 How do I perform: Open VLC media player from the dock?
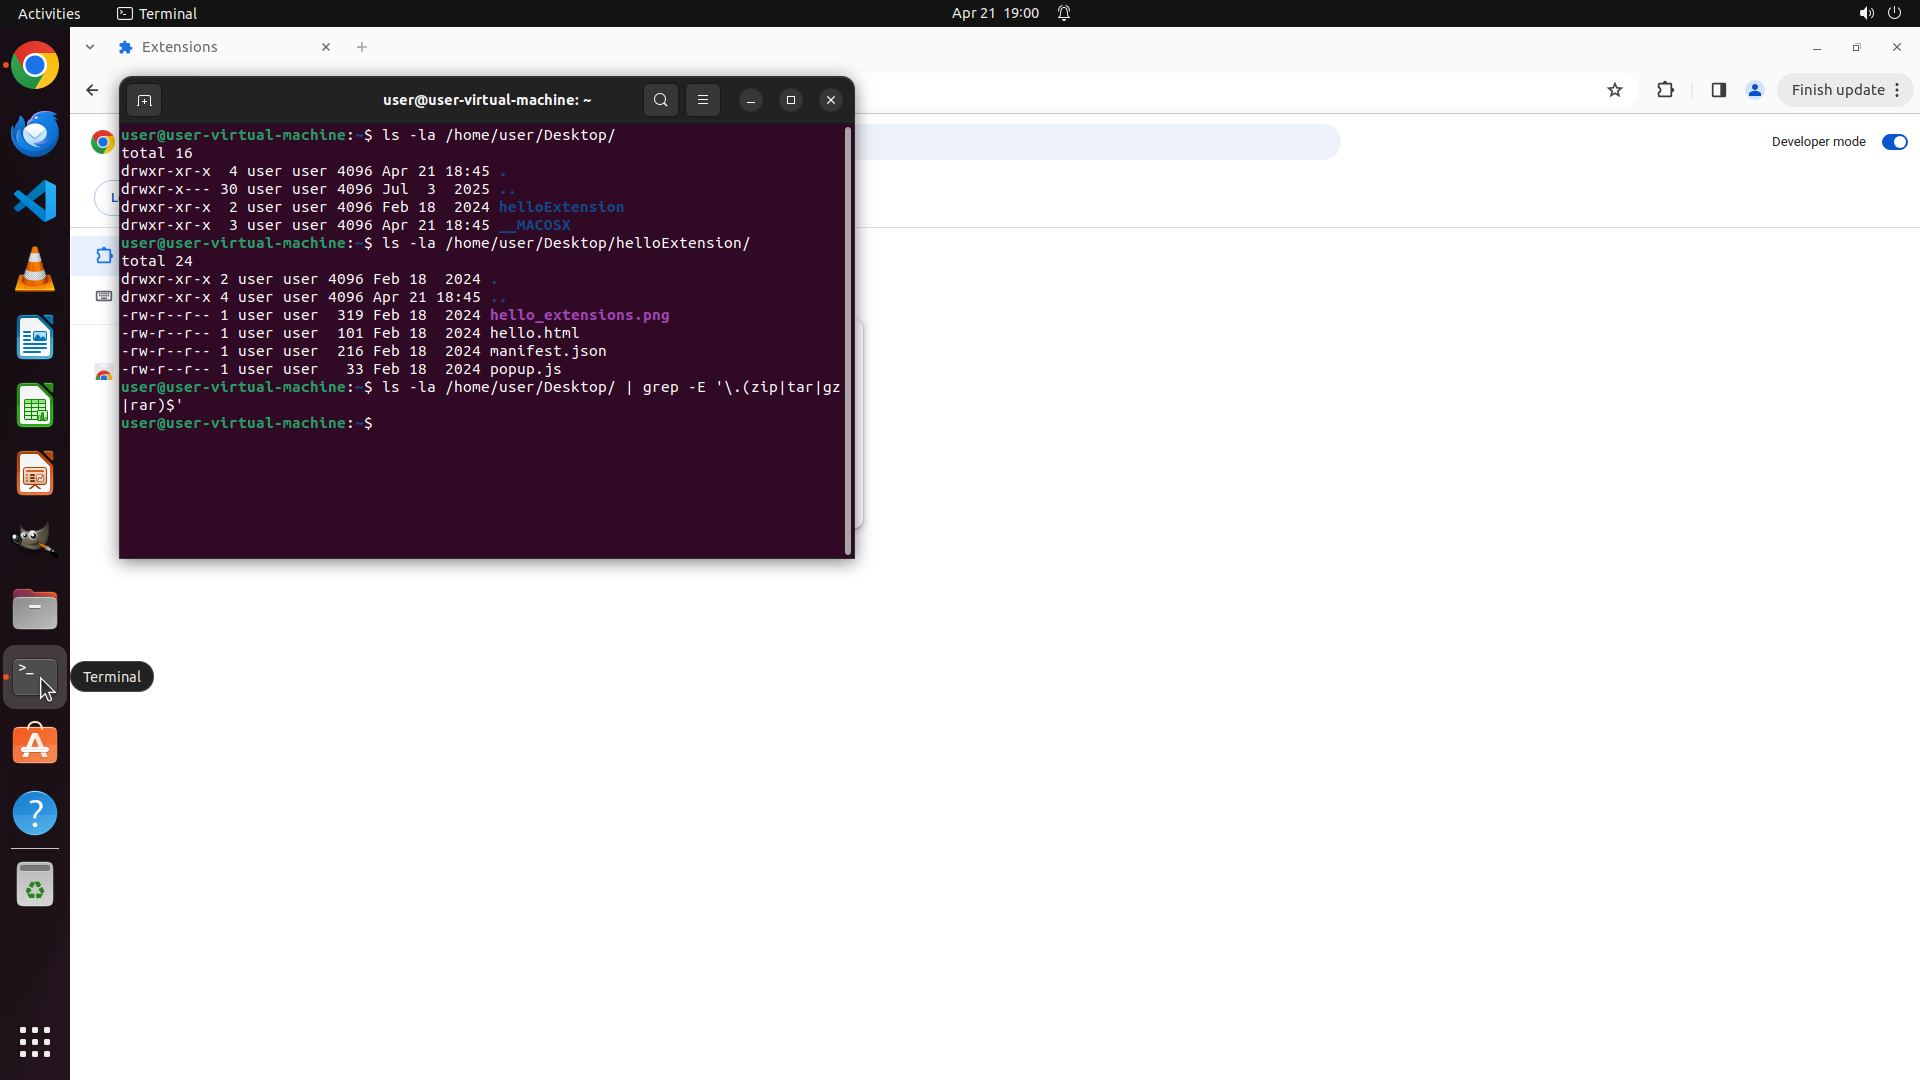(x=35, y=269)
